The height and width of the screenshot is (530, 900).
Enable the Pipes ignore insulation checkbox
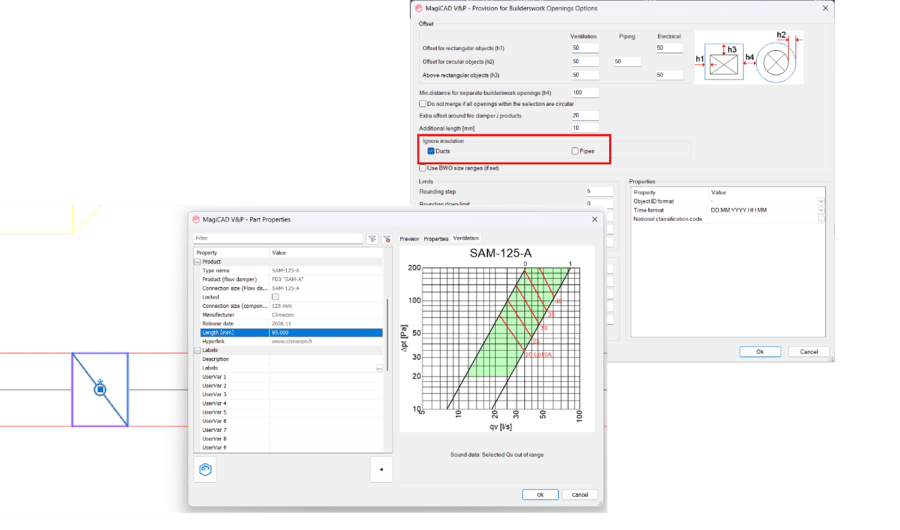click(x=575, y=151)
